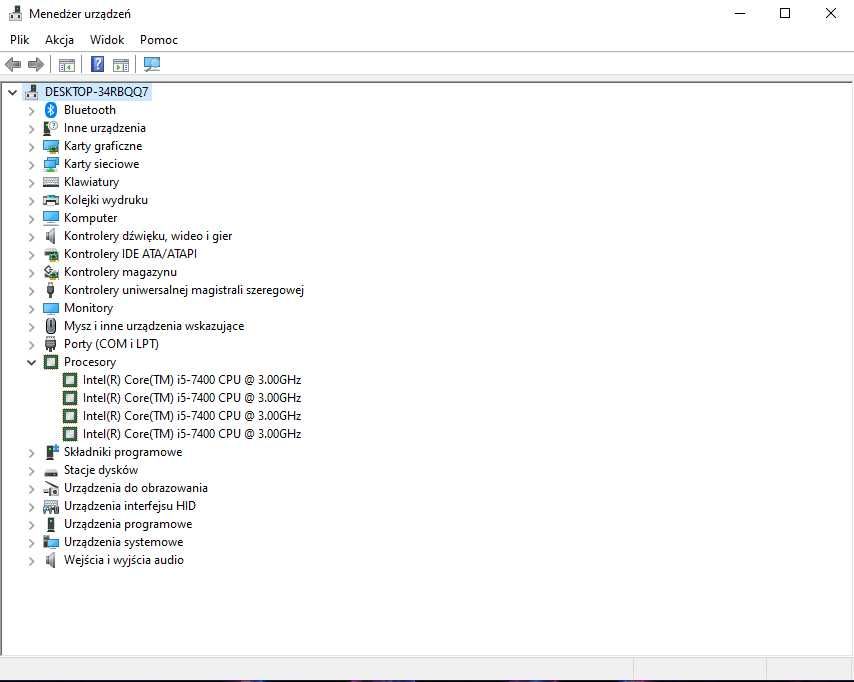Click the DESKTOP-34RBQQ7 computer icon
The width and height of the screenshot is (854, 682).
[x=32, y=92]
